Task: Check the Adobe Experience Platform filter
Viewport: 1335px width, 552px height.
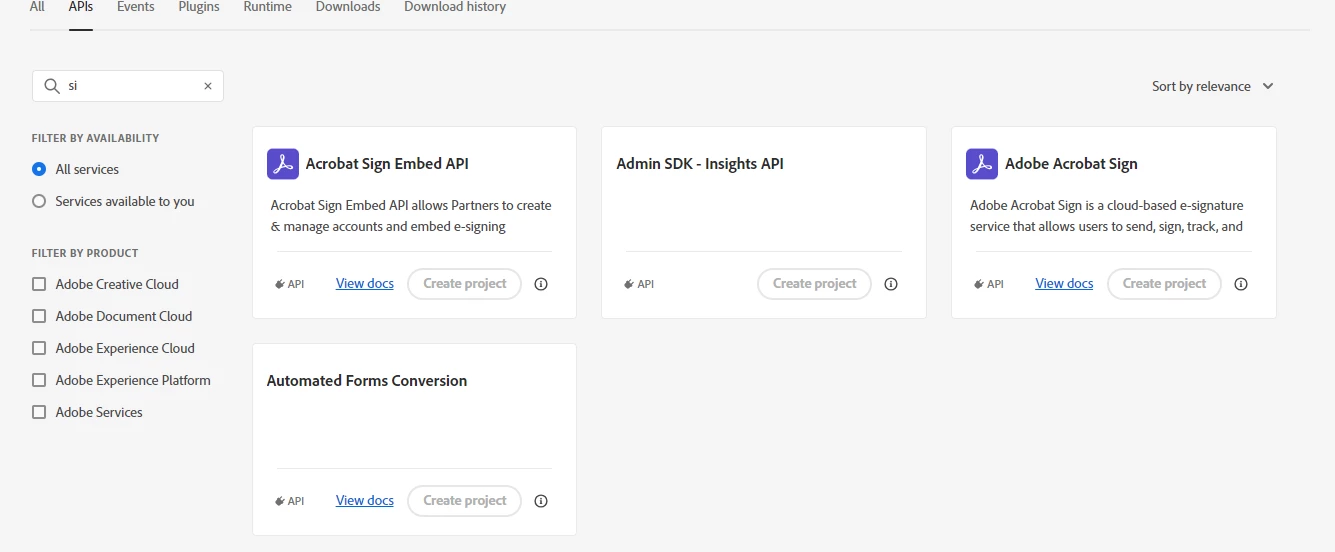Action: 39,380
